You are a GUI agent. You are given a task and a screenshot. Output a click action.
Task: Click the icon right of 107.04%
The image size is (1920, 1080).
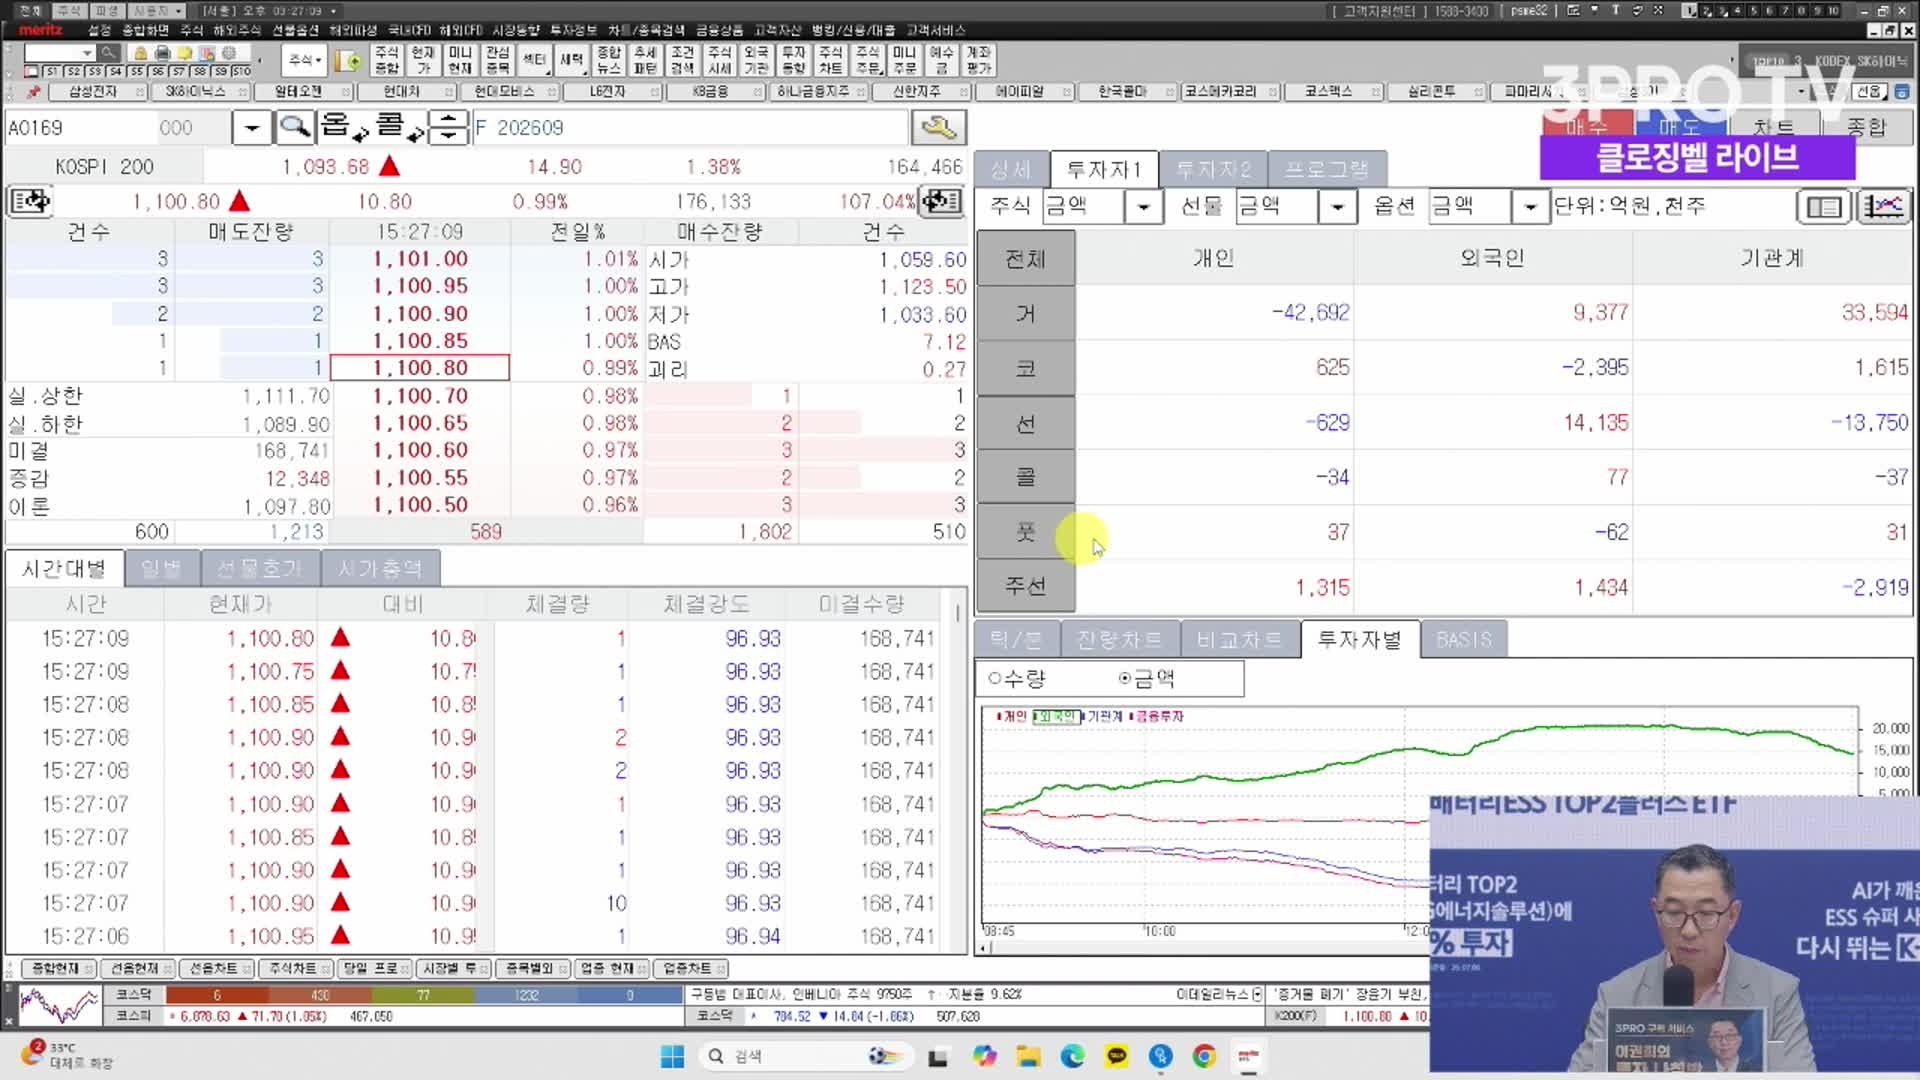pos(941,202)
